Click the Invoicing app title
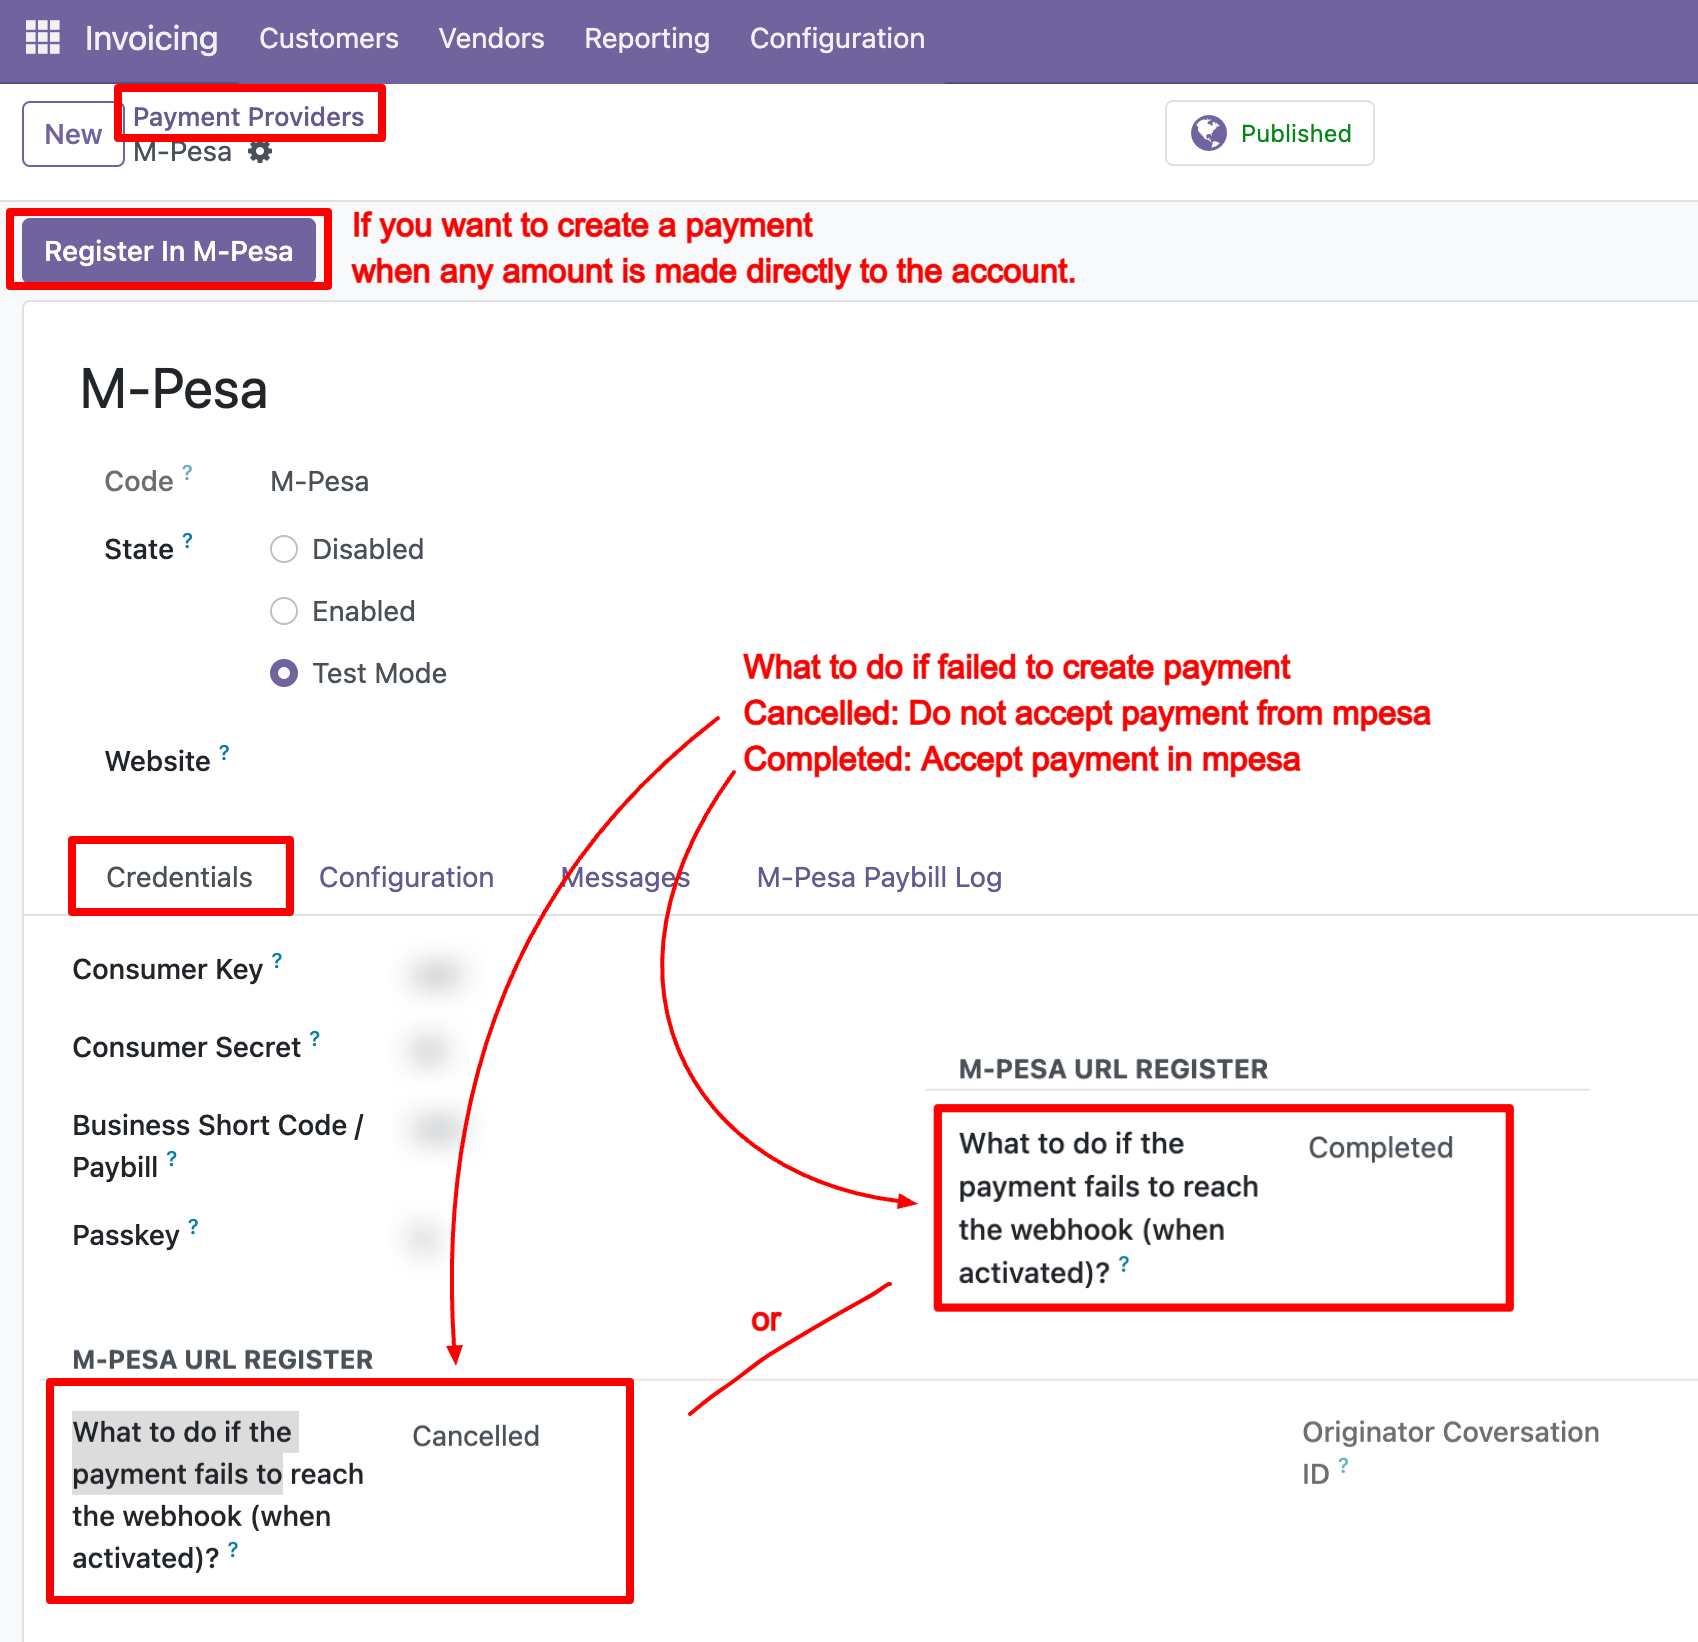This screenshot has height=1642, width=1698. [x=151, y=38]
